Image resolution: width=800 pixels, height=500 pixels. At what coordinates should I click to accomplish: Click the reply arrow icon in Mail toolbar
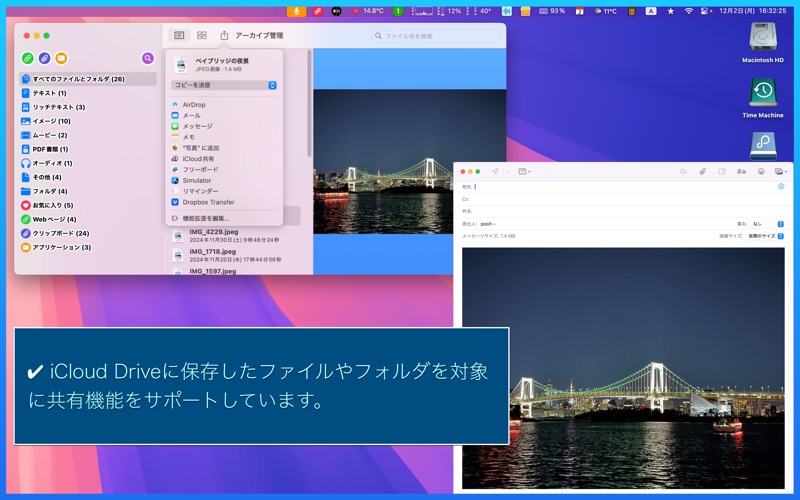[x=683, y=171]
